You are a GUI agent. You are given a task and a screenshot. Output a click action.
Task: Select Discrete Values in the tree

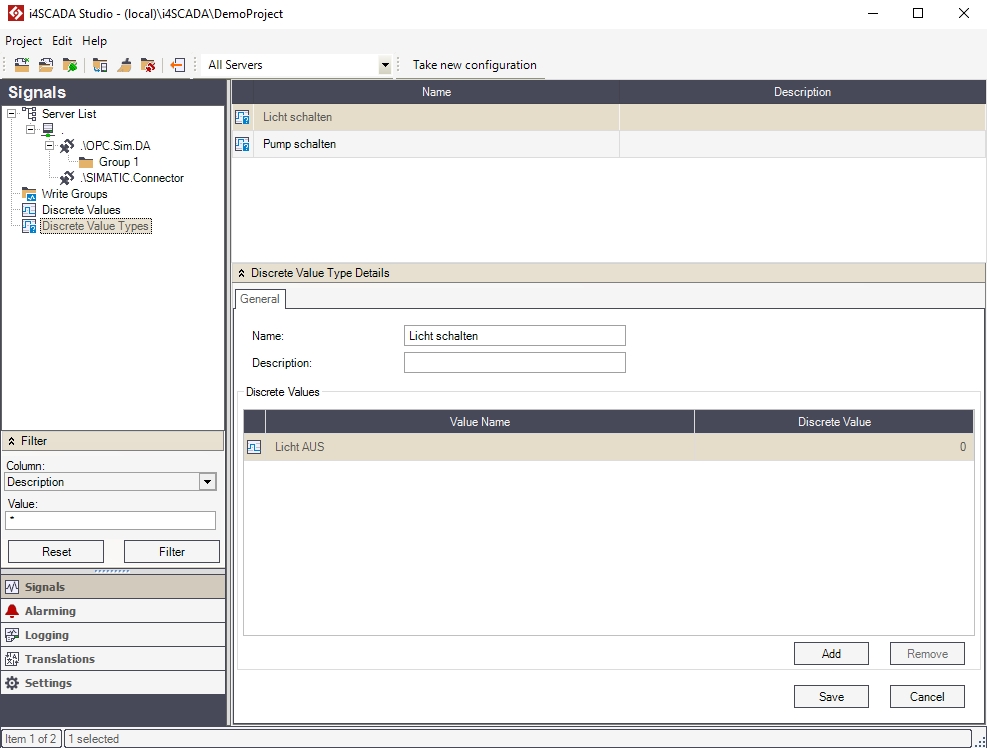point(80,210)
